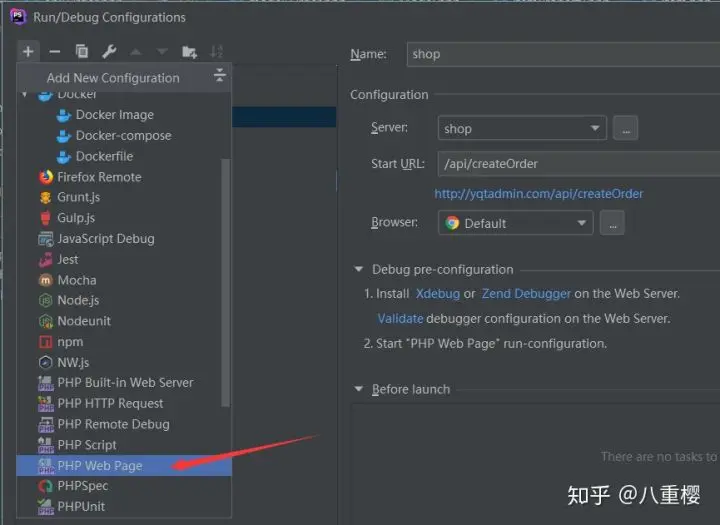
Task: Click the Move Up arrow icon
Action: coord(135,52)
